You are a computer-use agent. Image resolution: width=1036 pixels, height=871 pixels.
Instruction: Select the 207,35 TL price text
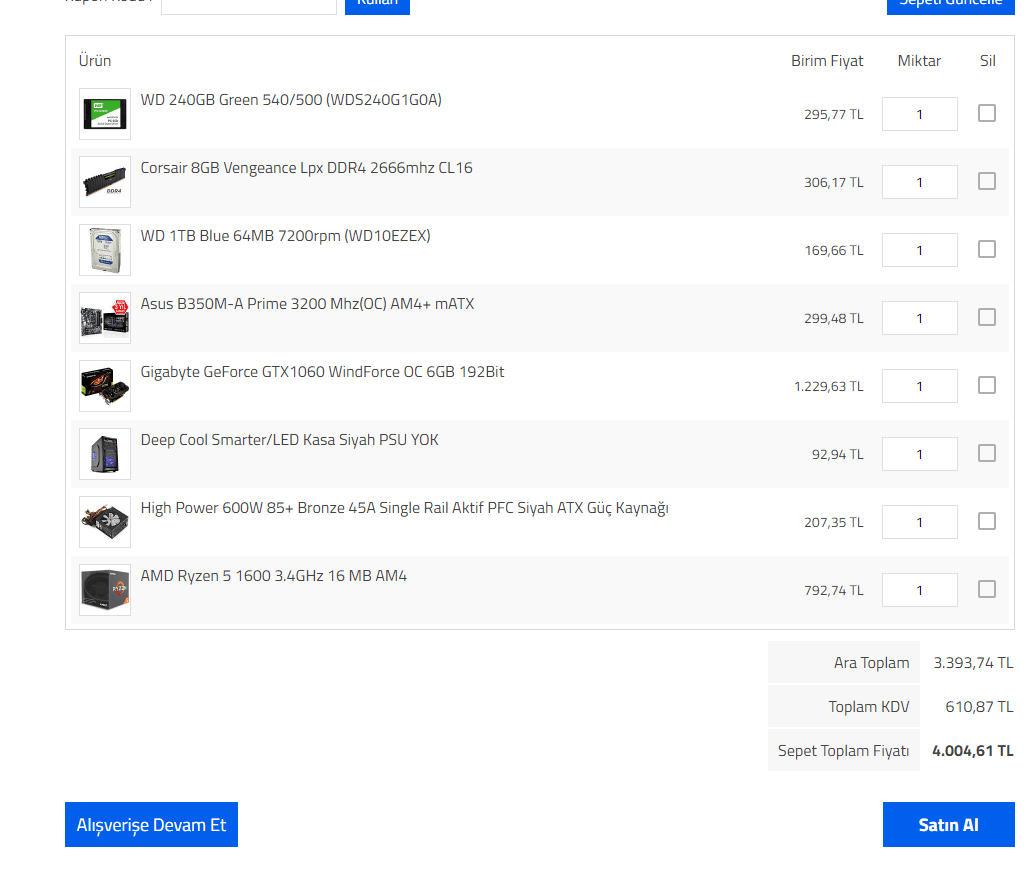[834, 523]
